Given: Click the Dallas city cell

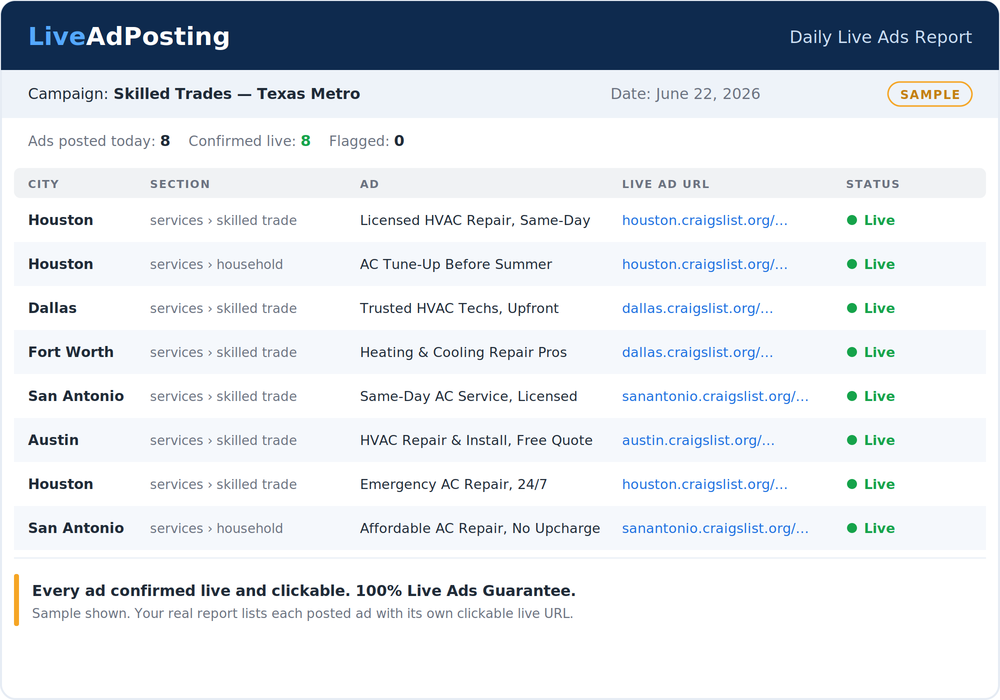Looking at the screenshot, I should [52, 308].
